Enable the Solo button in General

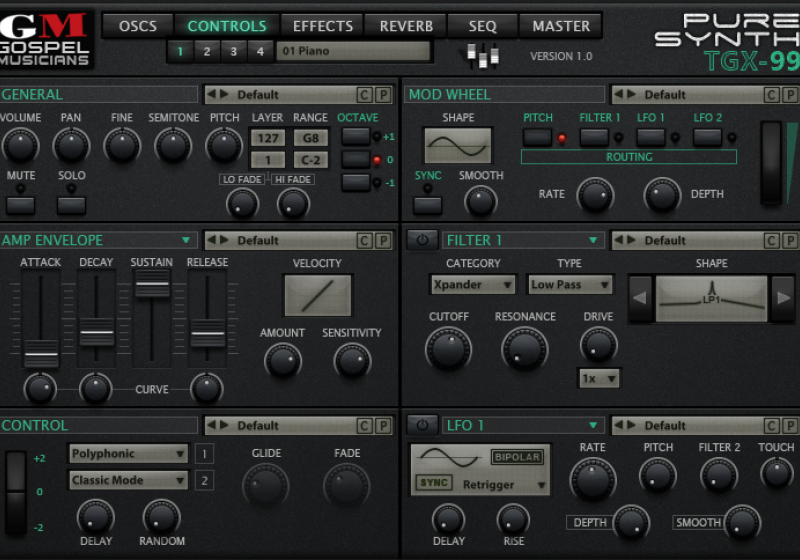click(x=71, y=204)
